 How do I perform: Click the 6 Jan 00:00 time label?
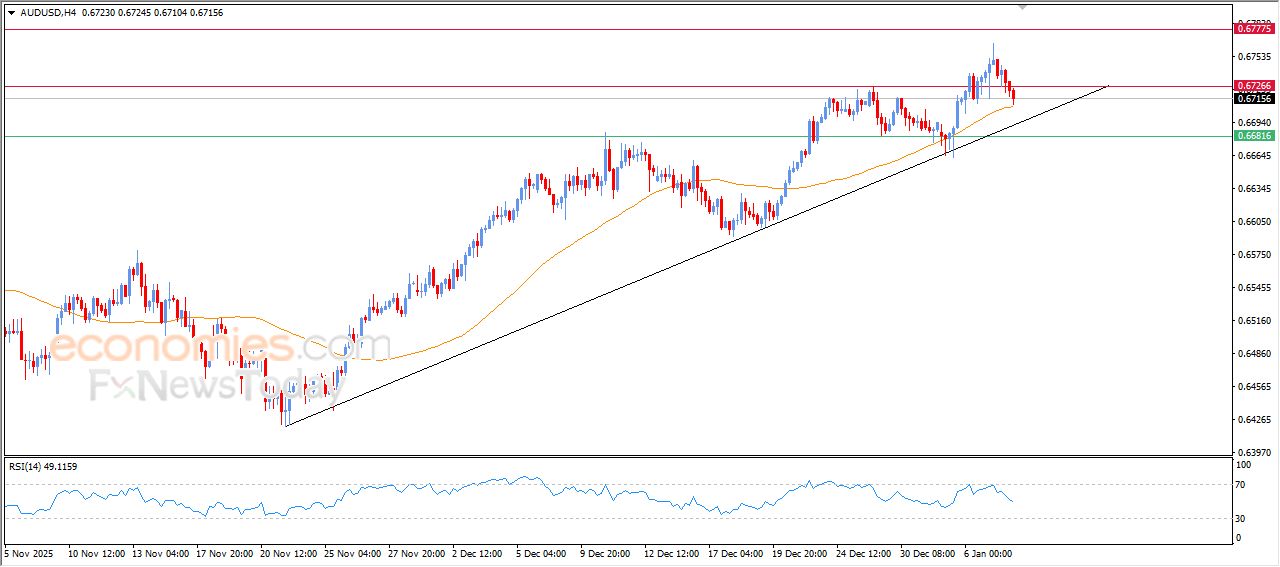click(x=988, y=551)
